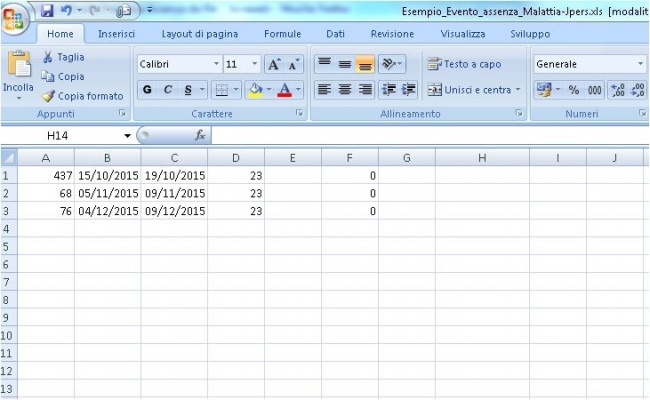
Task: Toggle italic C formatting
Action: click(167, 90)
